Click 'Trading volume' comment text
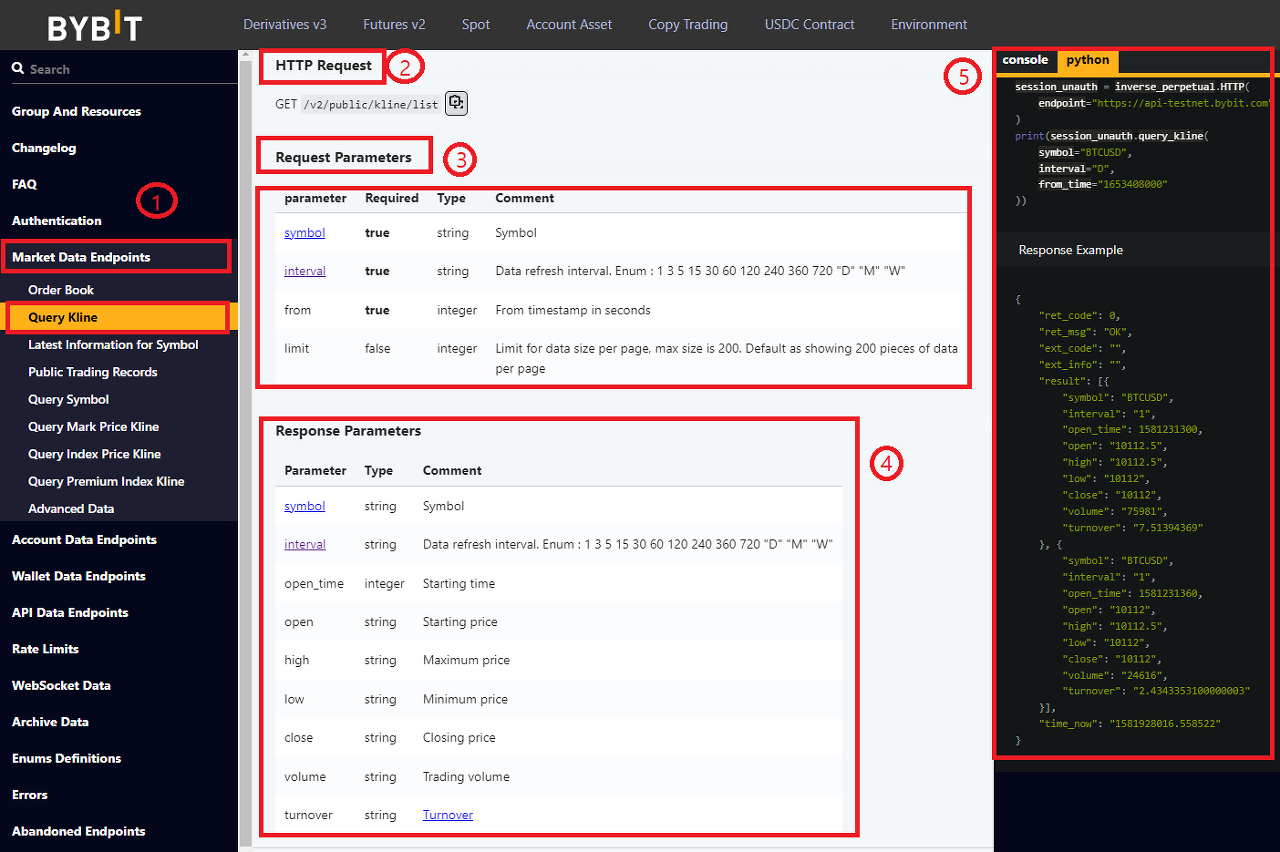This screenshot has height=852, width=1280. click(x=466, y=777)
